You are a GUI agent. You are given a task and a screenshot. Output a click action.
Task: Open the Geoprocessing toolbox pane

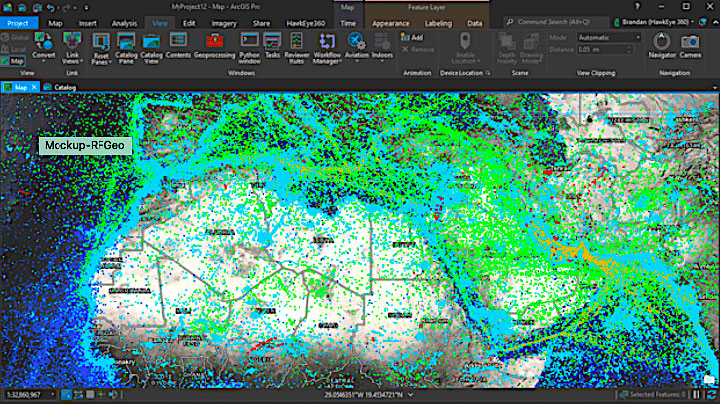tap(214, 46)
